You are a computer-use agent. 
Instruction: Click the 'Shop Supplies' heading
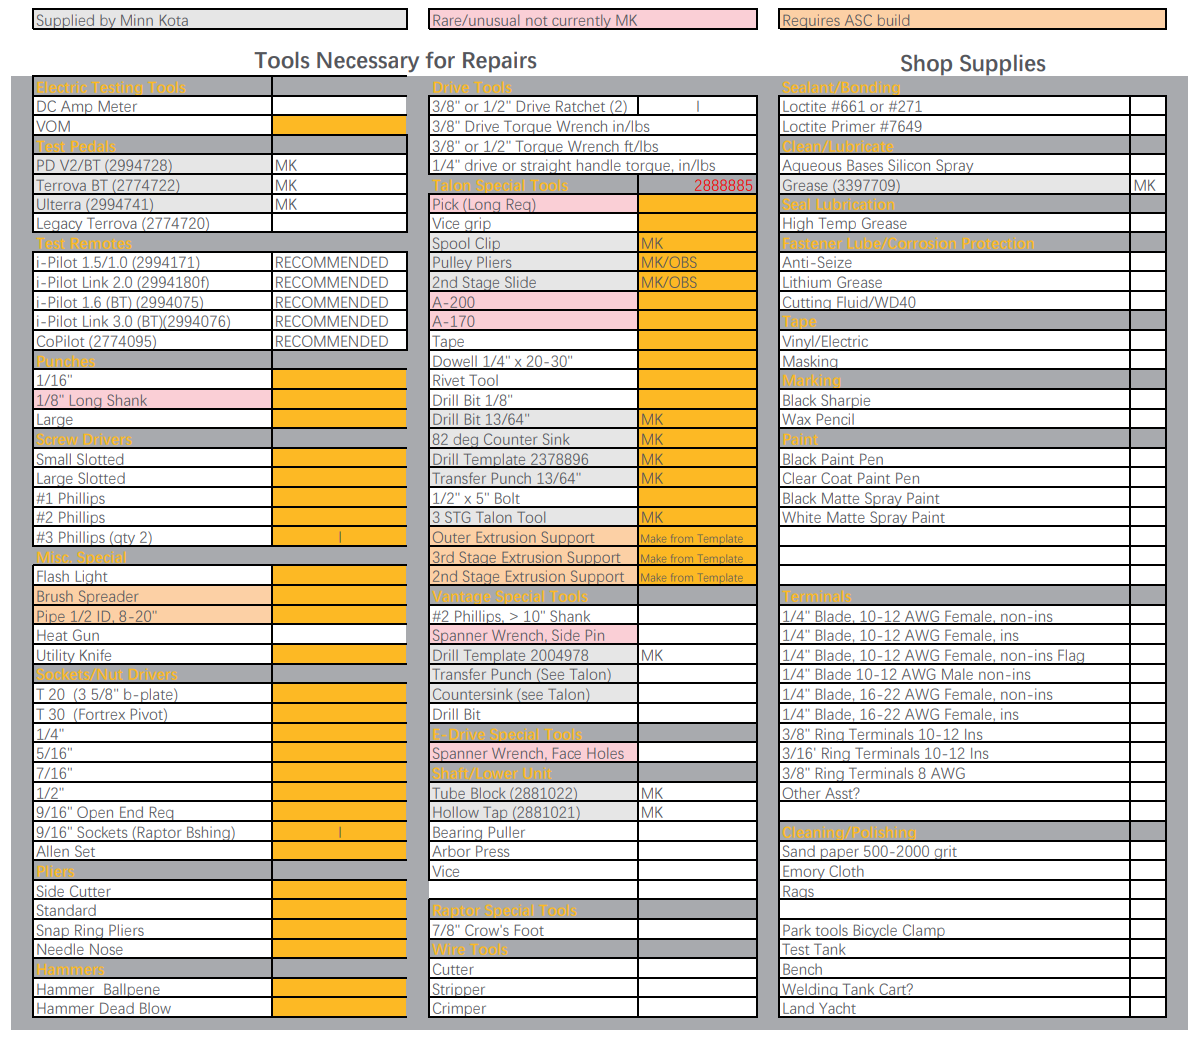973,63
